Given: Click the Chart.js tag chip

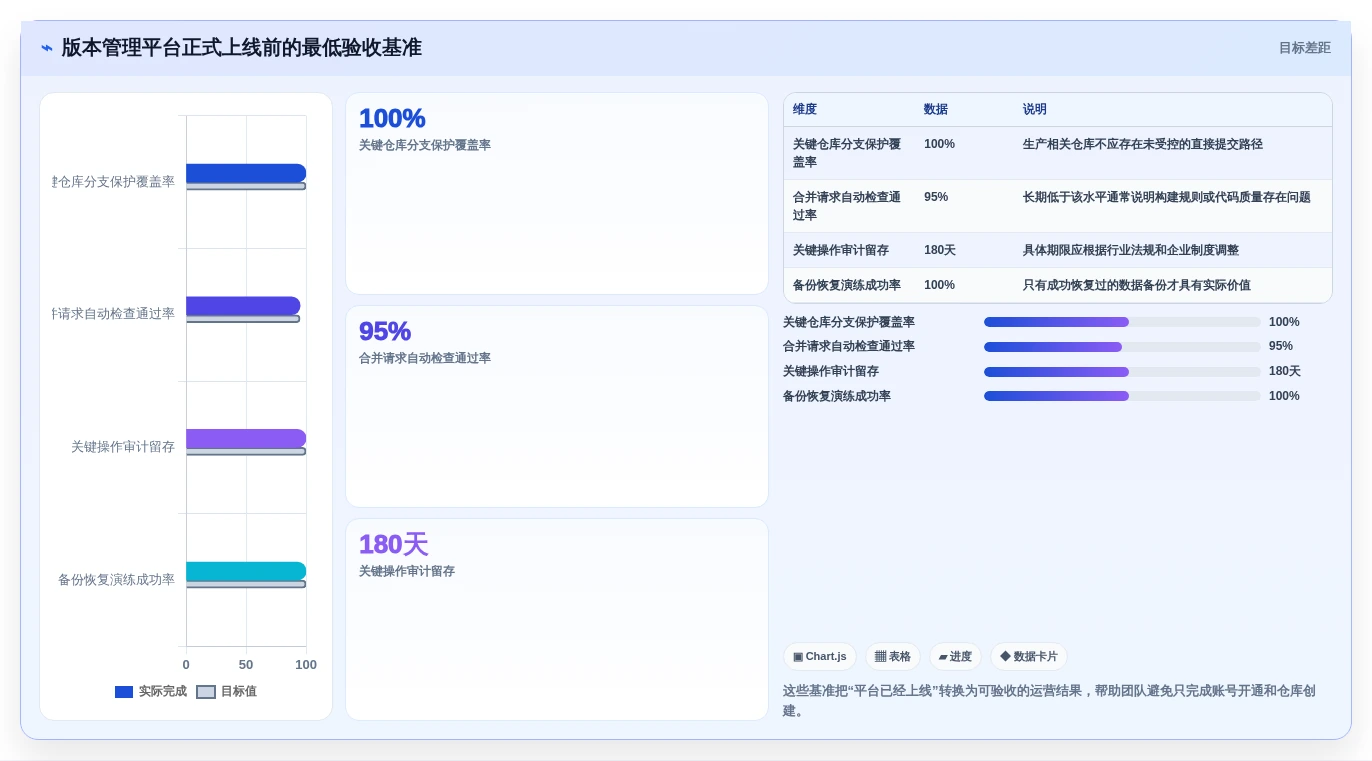Looking at the screenshot, I should click(820, 657).
